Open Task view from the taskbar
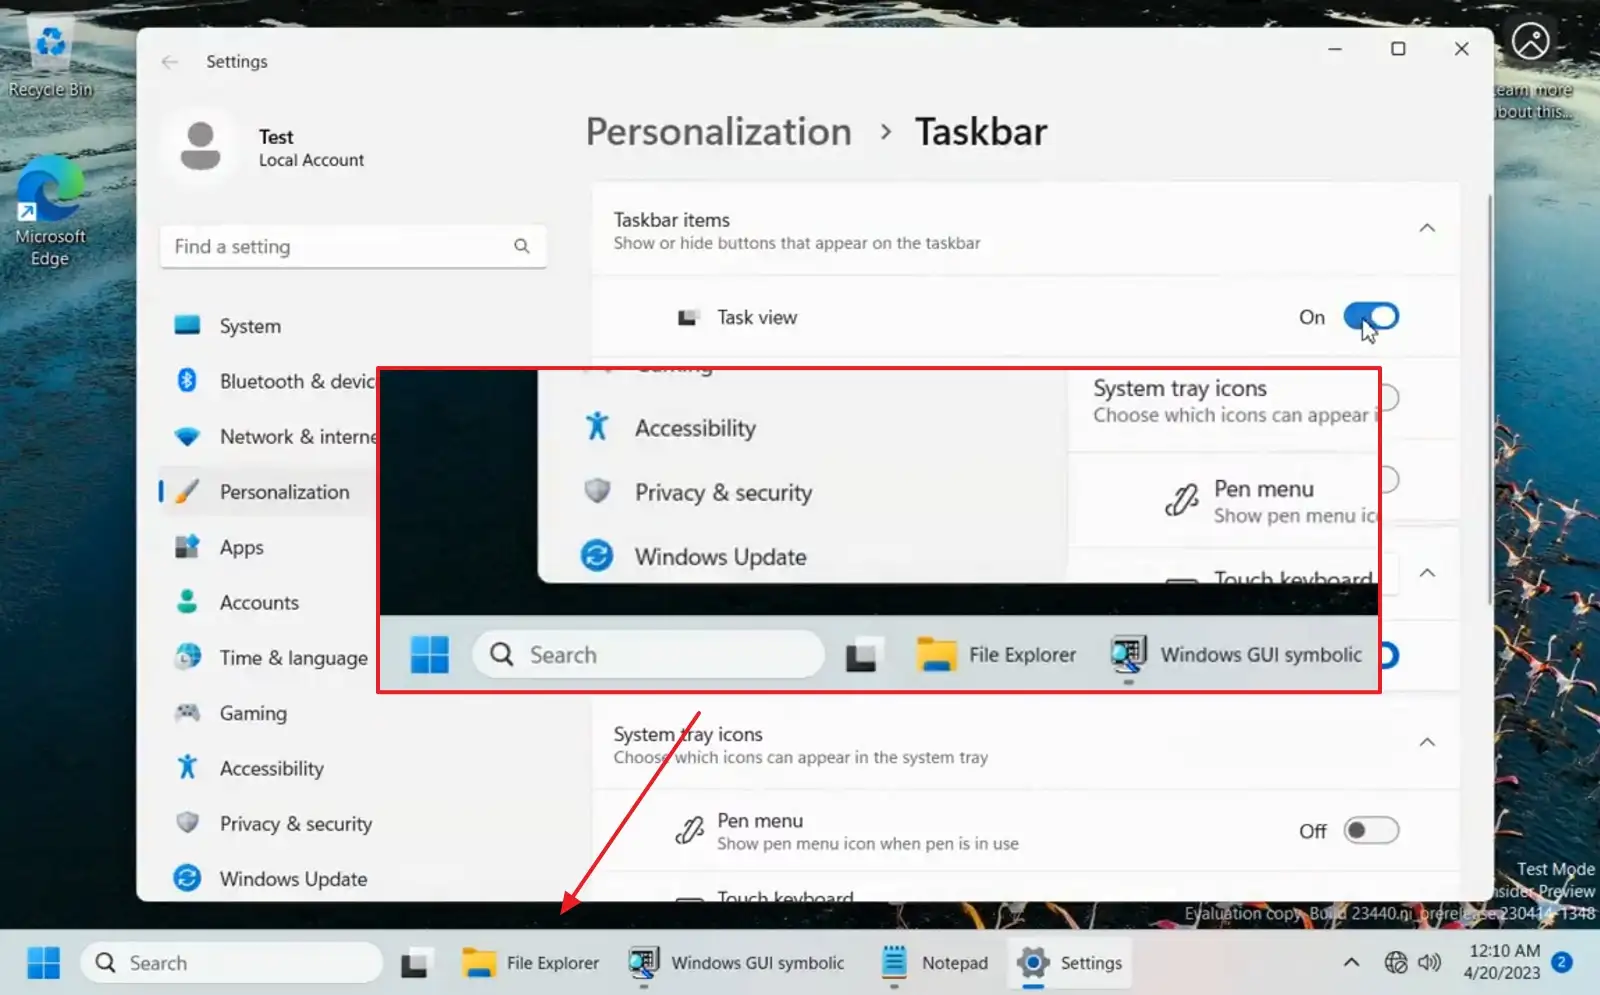Image resolution: width=1600 pixels, height=995 pixels. click(416, 963)
